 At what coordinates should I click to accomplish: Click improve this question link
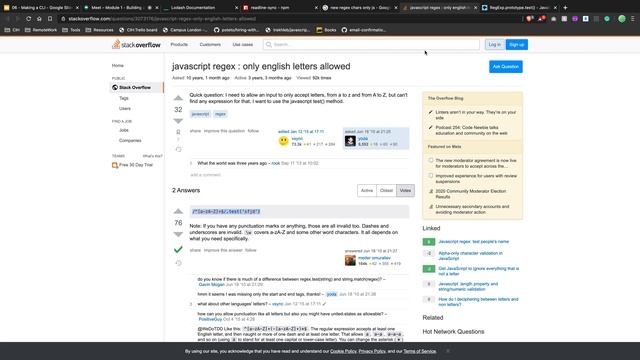tap(224, 131)
